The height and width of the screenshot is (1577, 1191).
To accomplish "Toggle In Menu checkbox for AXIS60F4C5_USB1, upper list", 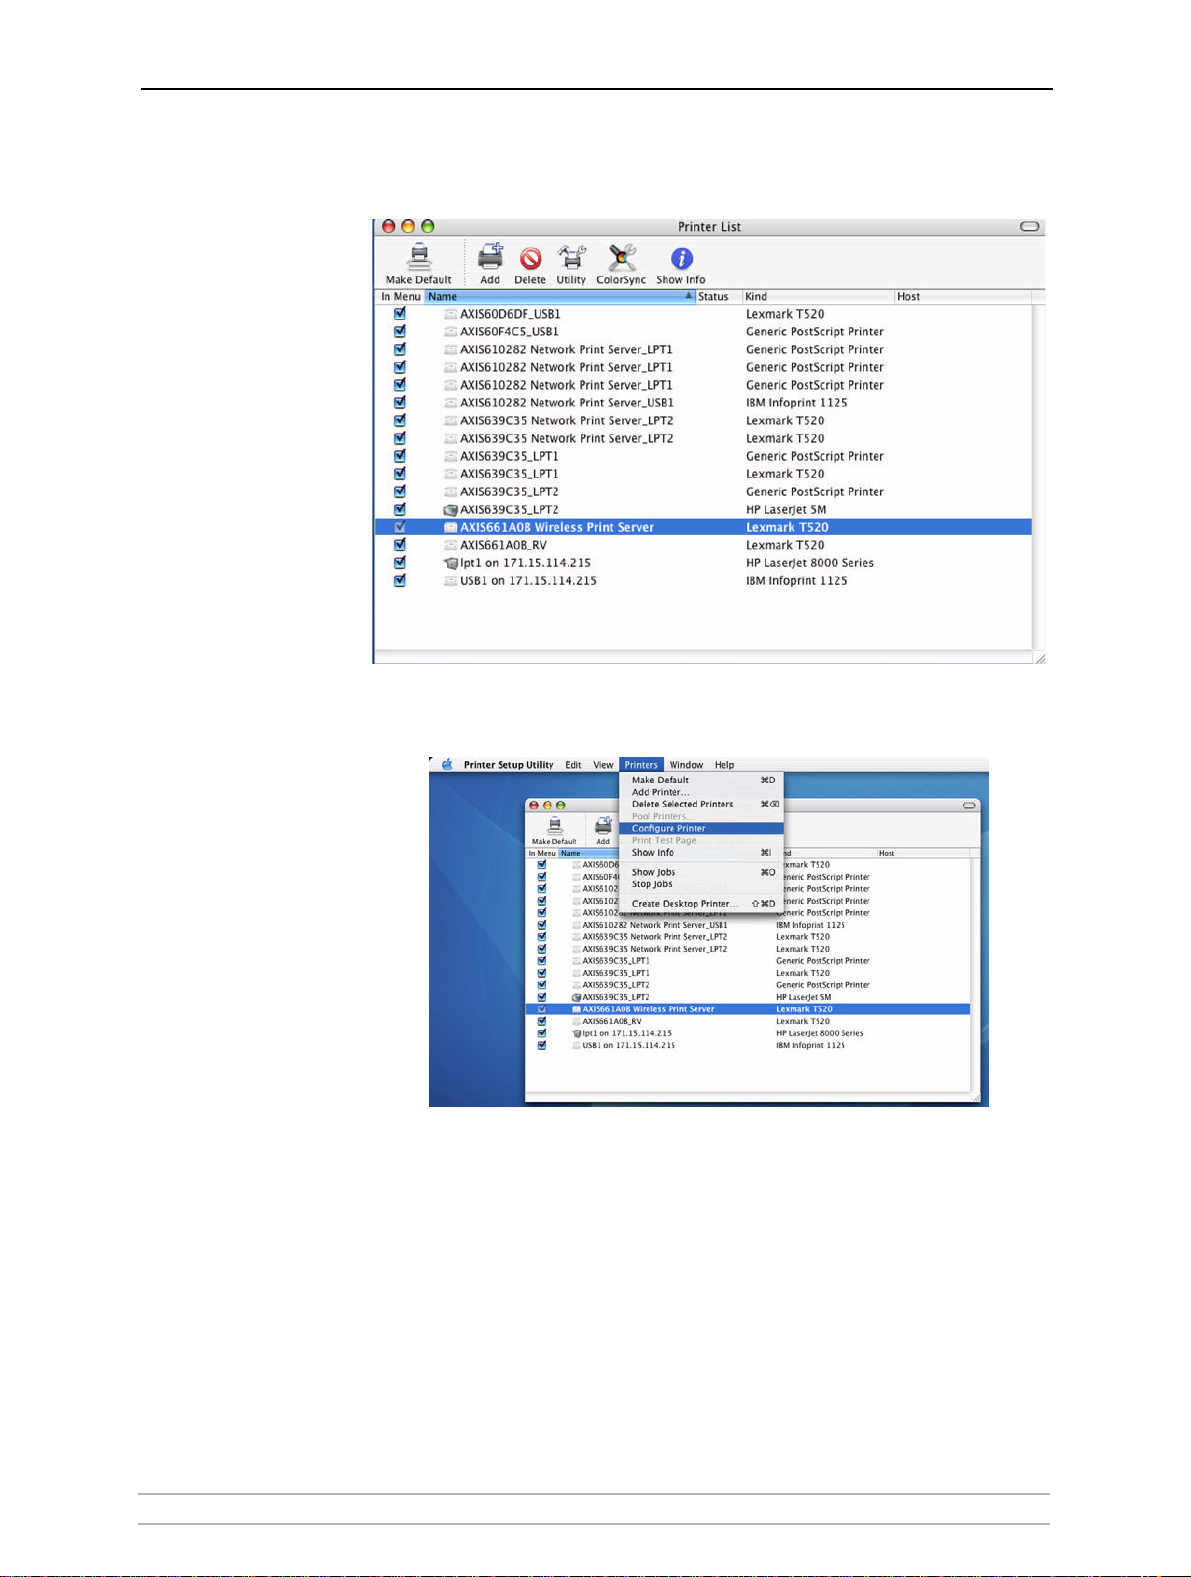I will [x=400, y=331].
